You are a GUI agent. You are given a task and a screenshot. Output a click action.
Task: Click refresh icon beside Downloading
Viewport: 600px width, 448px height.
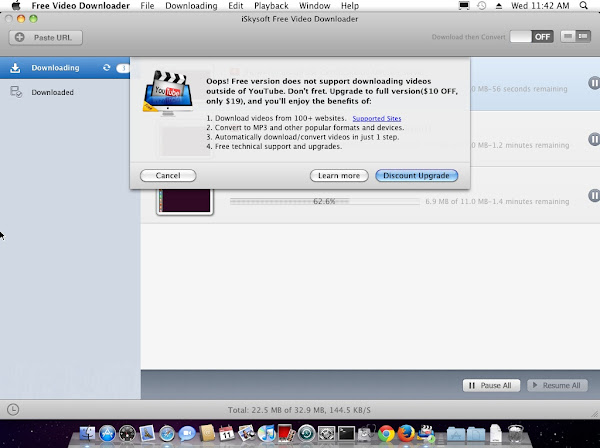coord(106,68)
